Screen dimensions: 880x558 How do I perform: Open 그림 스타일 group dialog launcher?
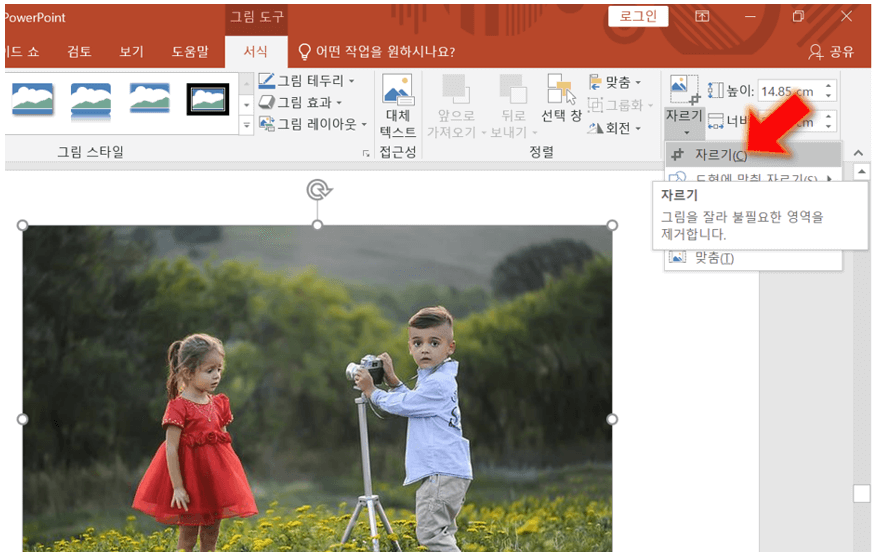tap(366, 153)
